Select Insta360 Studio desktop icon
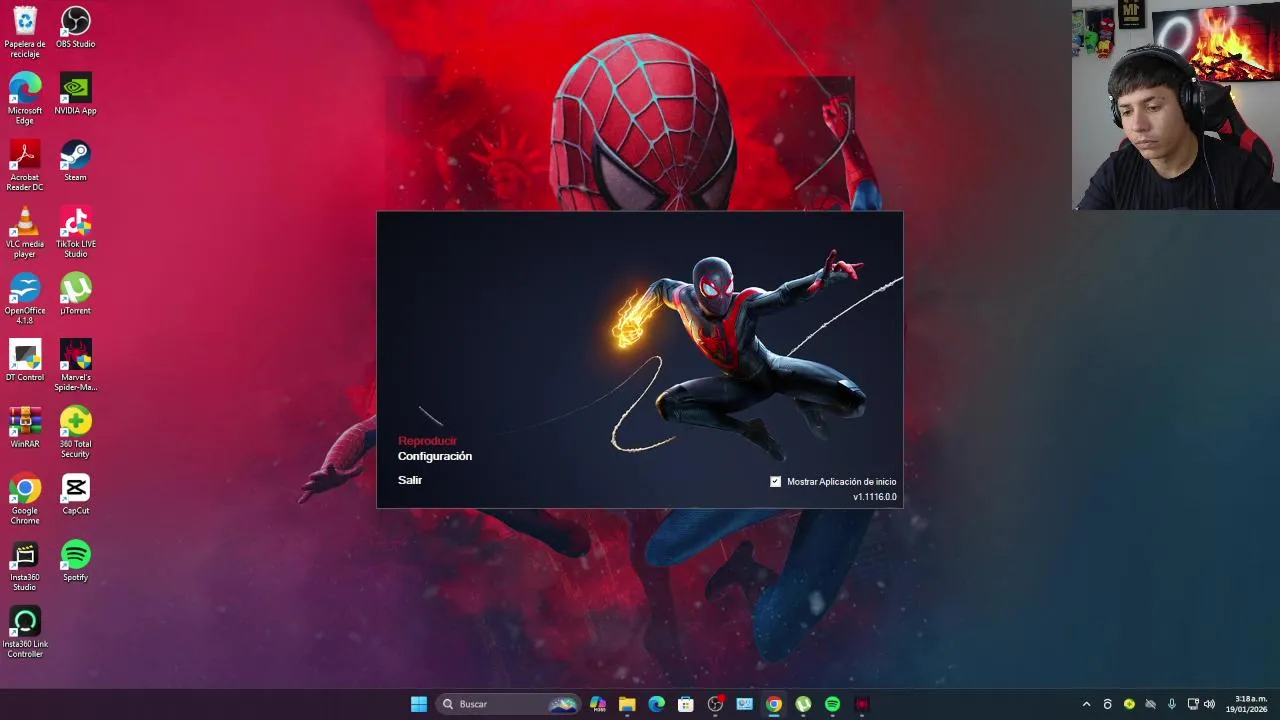 pos(25,566)
